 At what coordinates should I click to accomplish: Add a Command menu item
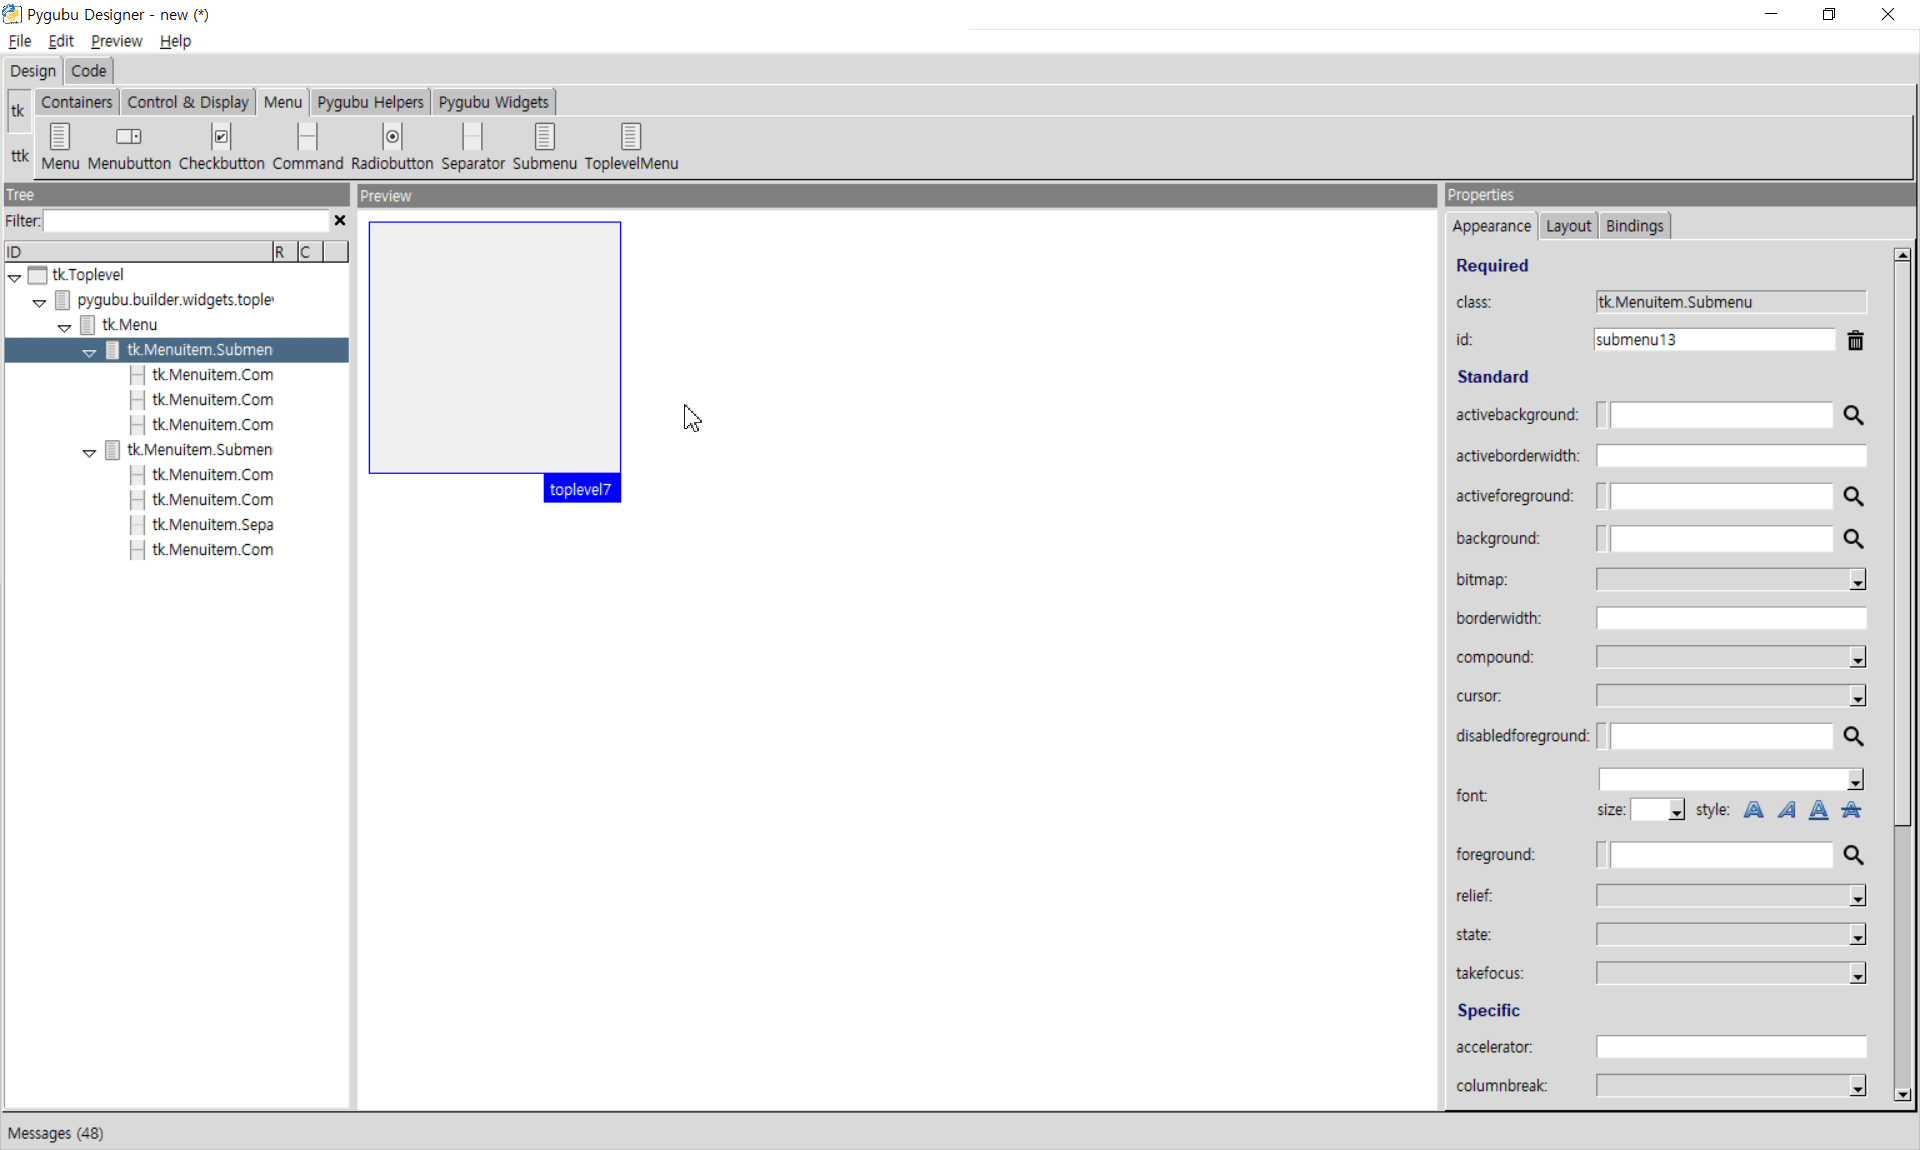click(307, 137)
